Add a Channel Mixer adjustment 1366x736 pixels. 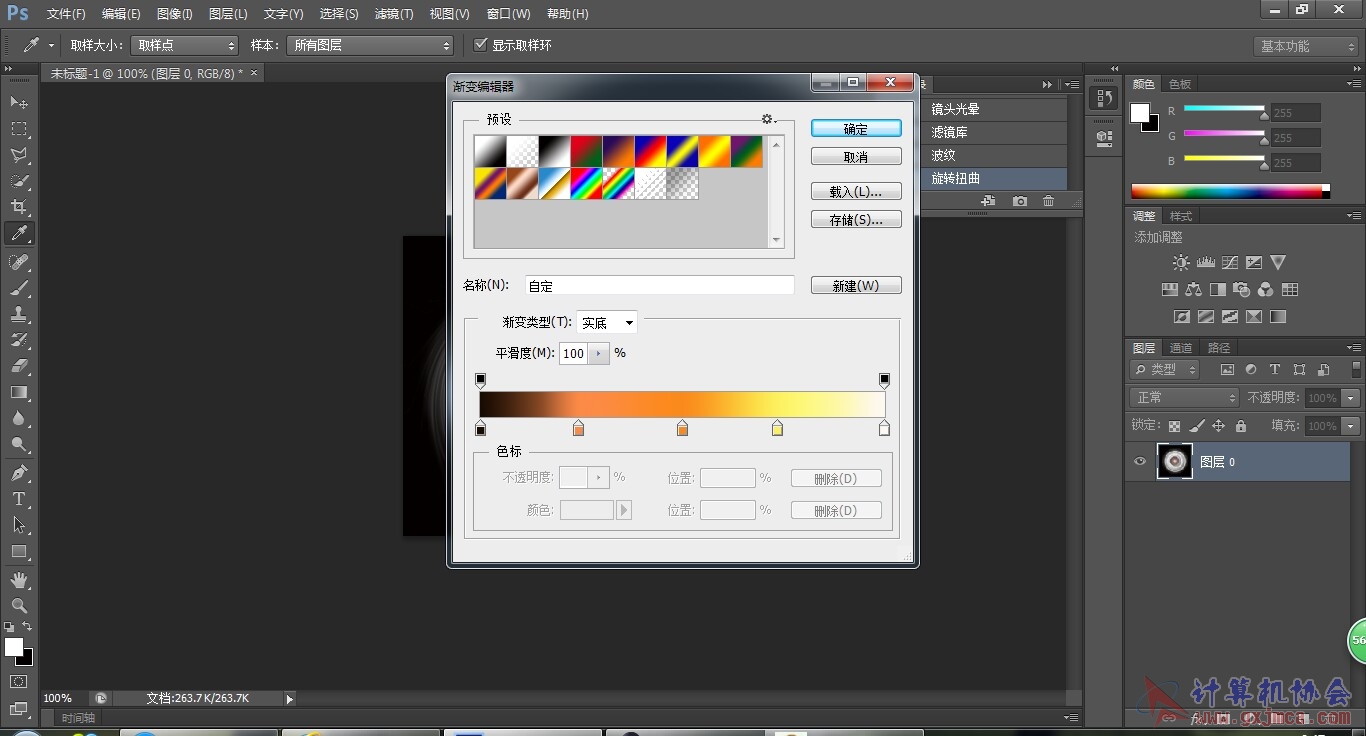(1266, 290)
